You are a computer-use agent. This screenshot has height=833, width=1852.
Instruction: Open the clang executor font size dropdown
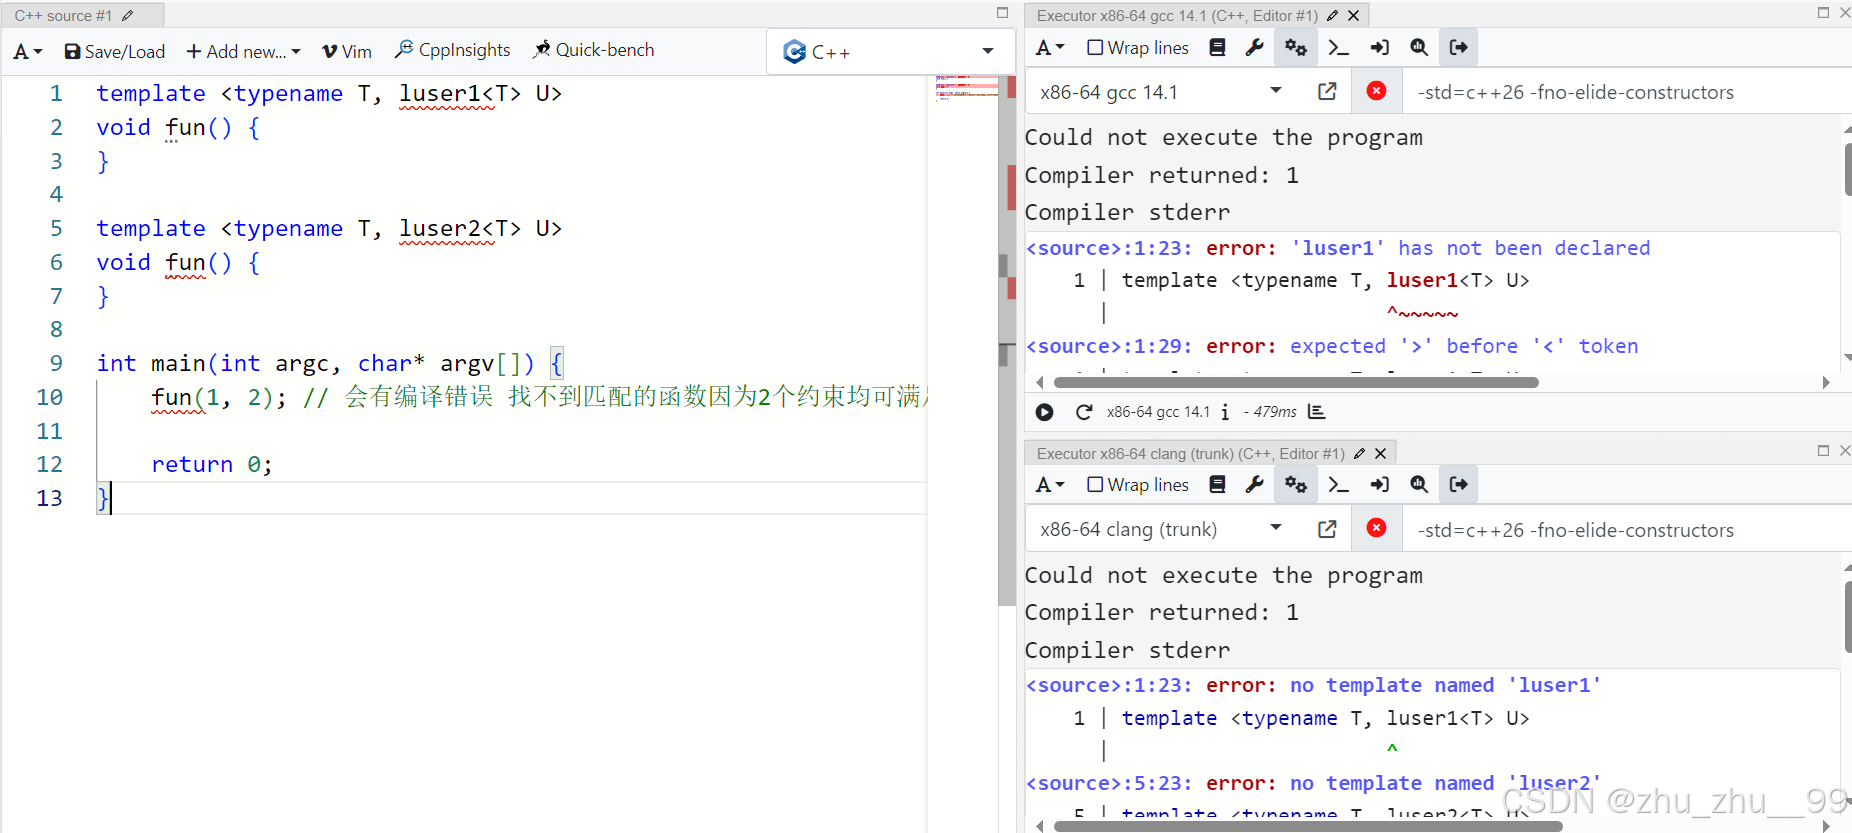(1050, 485)
